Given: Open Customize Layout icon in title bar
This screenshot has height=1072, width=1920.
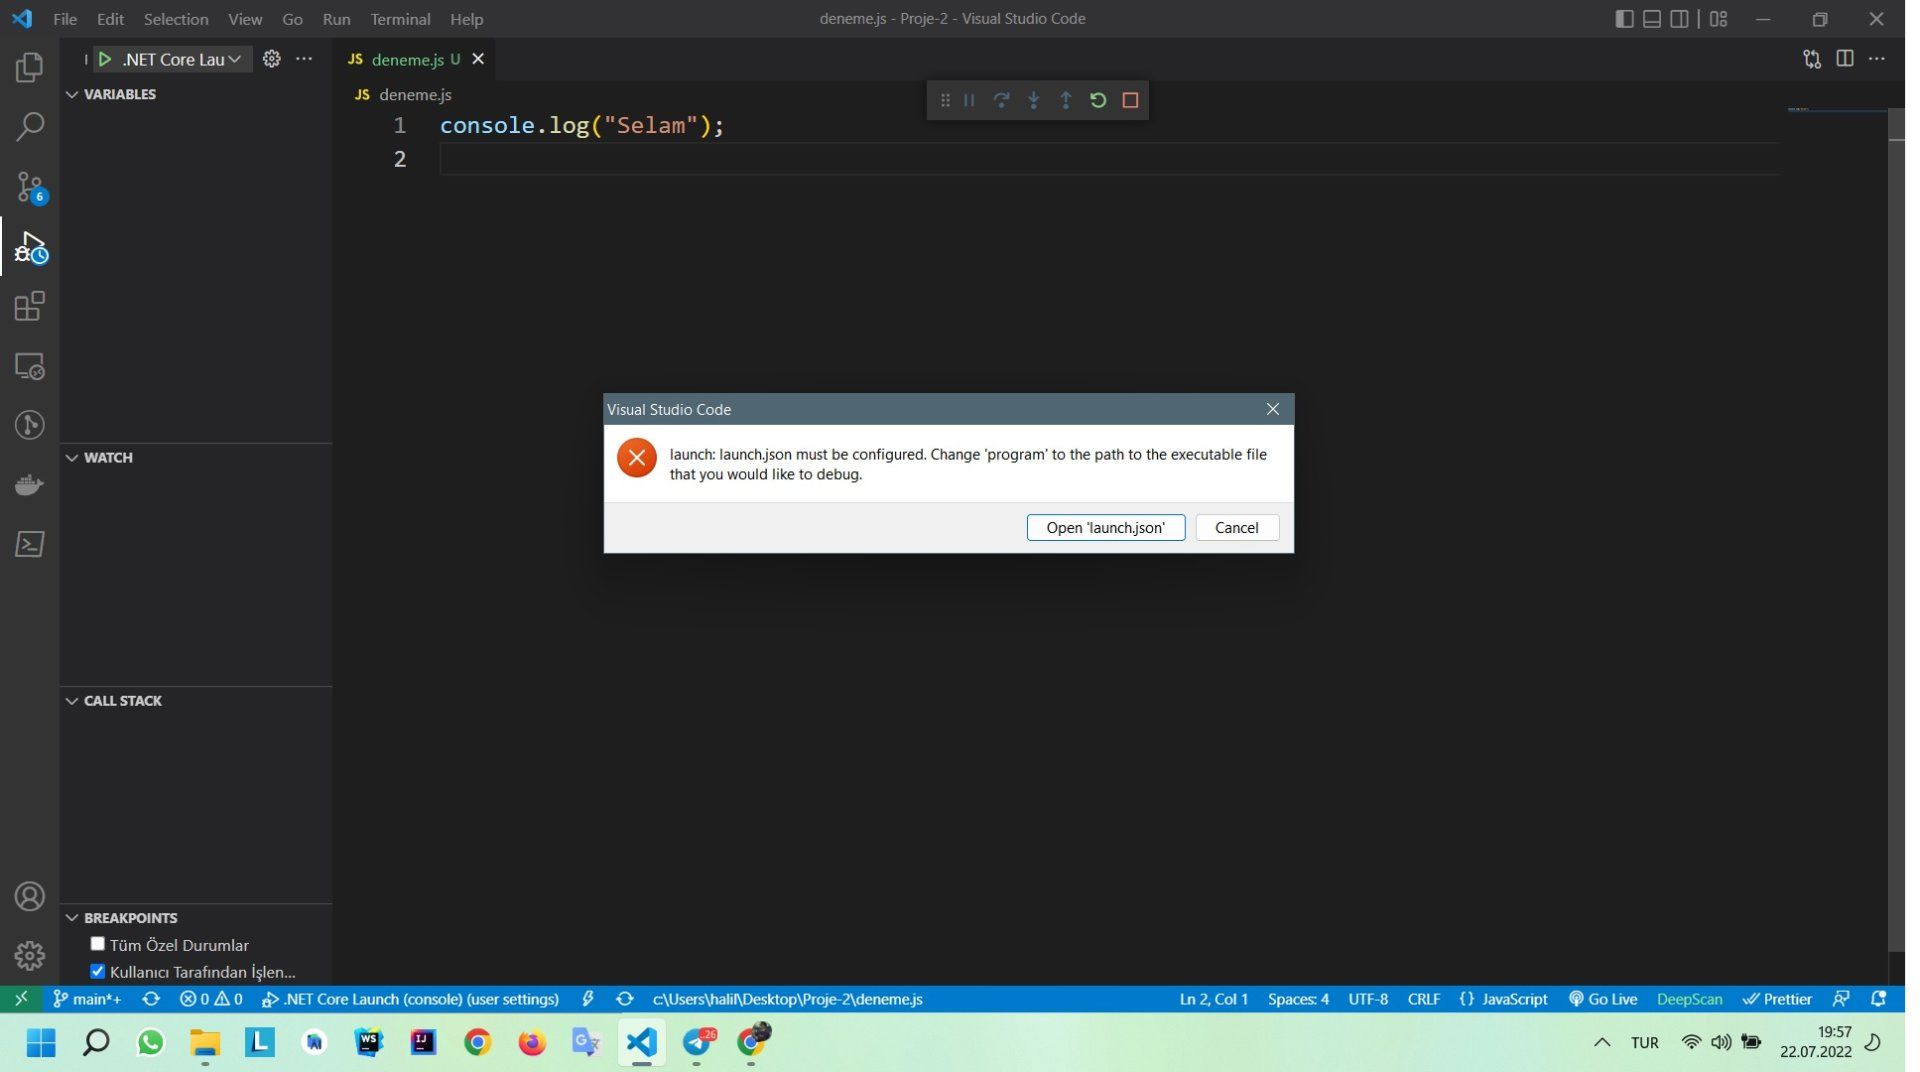Looking at the screenshot, I should click(x=1719, y=19).
